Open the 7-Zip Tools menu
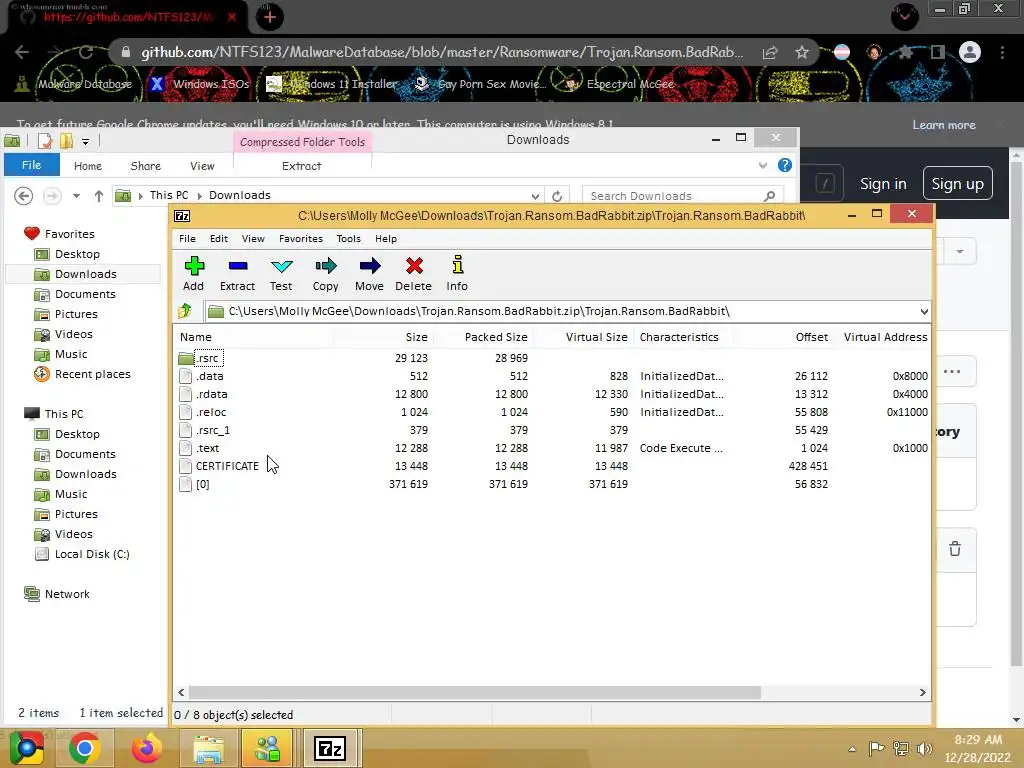The height and width of the screenshot is (768, 1024). pos(349,238)
